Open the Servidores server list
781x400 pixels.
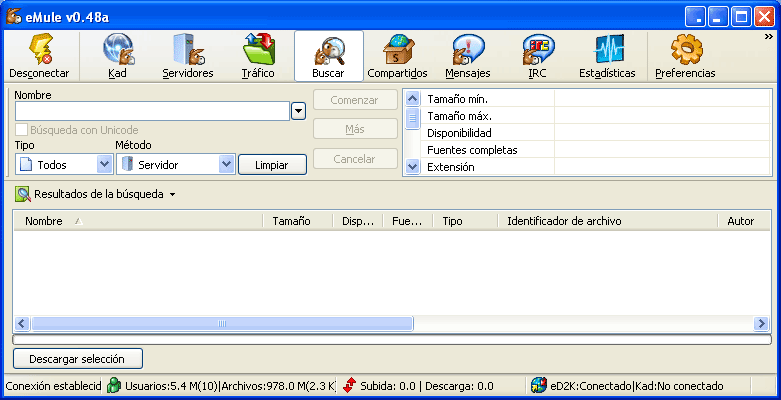point(188,56)
